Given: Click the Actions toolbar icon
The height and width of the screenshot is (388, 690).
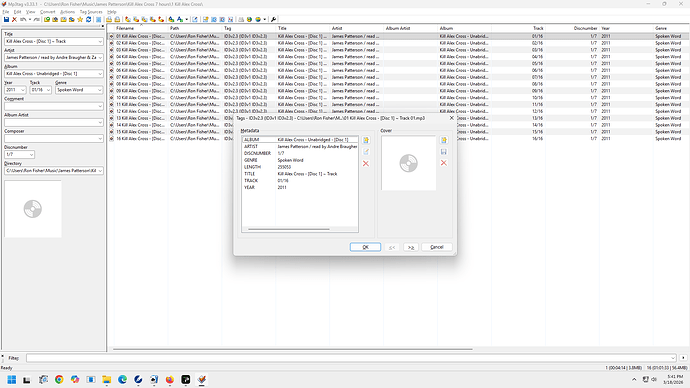Looking at the screenshot, I should point(171,19).
